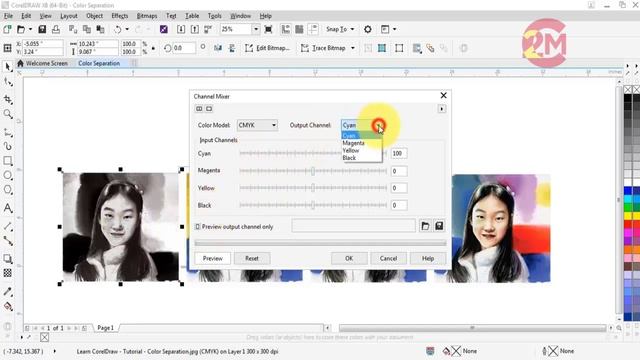The height and width of the screenshot is (360, 640).
Task: Select the Ellipse tool
Action: pyautogui.click(x=8, y=175)
